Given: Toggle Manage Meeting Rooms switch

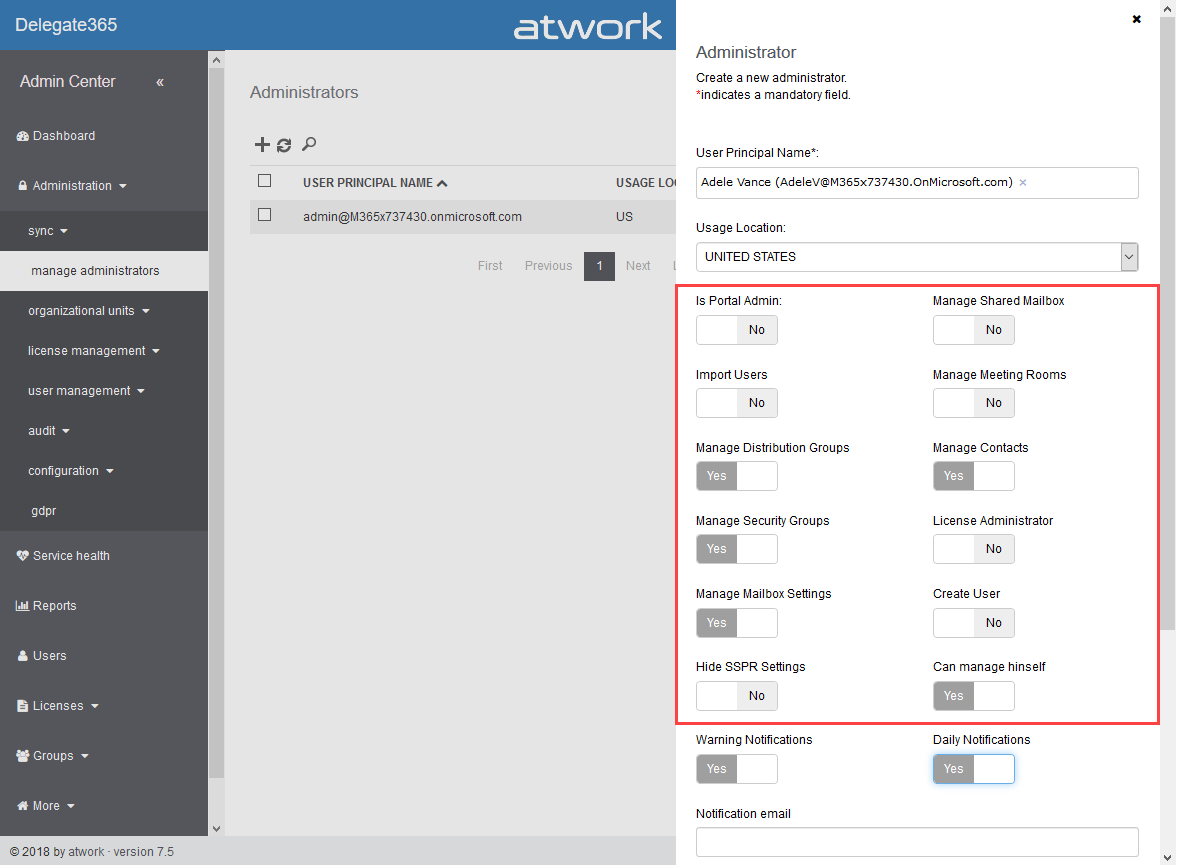Looking at the screenshot, I should pyautogui.click(x=974, y=402).
